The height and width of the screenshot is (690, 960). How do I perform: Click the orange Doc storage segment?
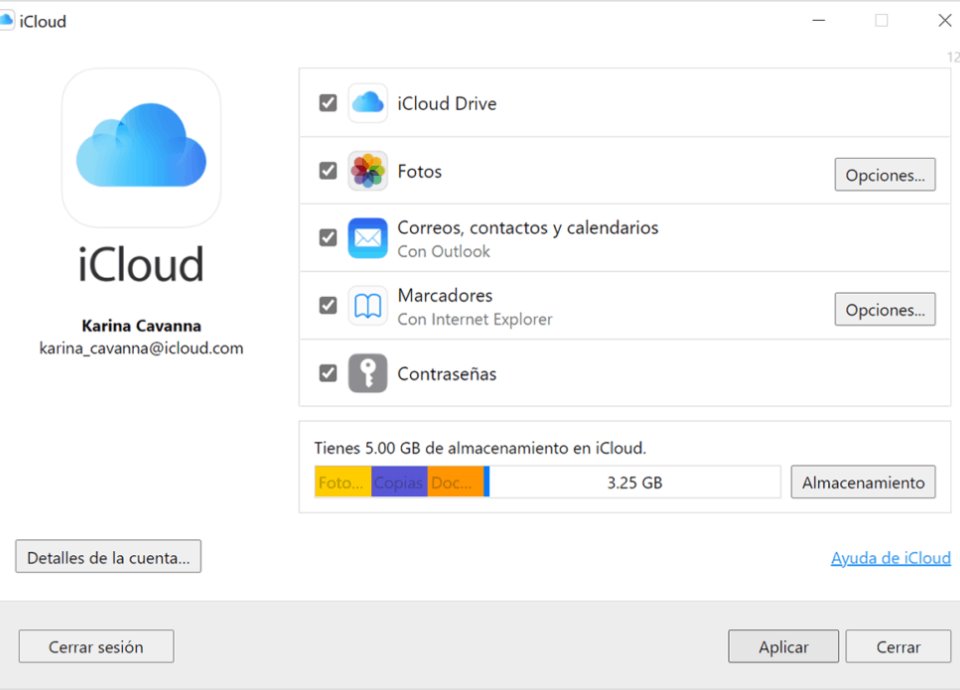[x=456, y=482]
